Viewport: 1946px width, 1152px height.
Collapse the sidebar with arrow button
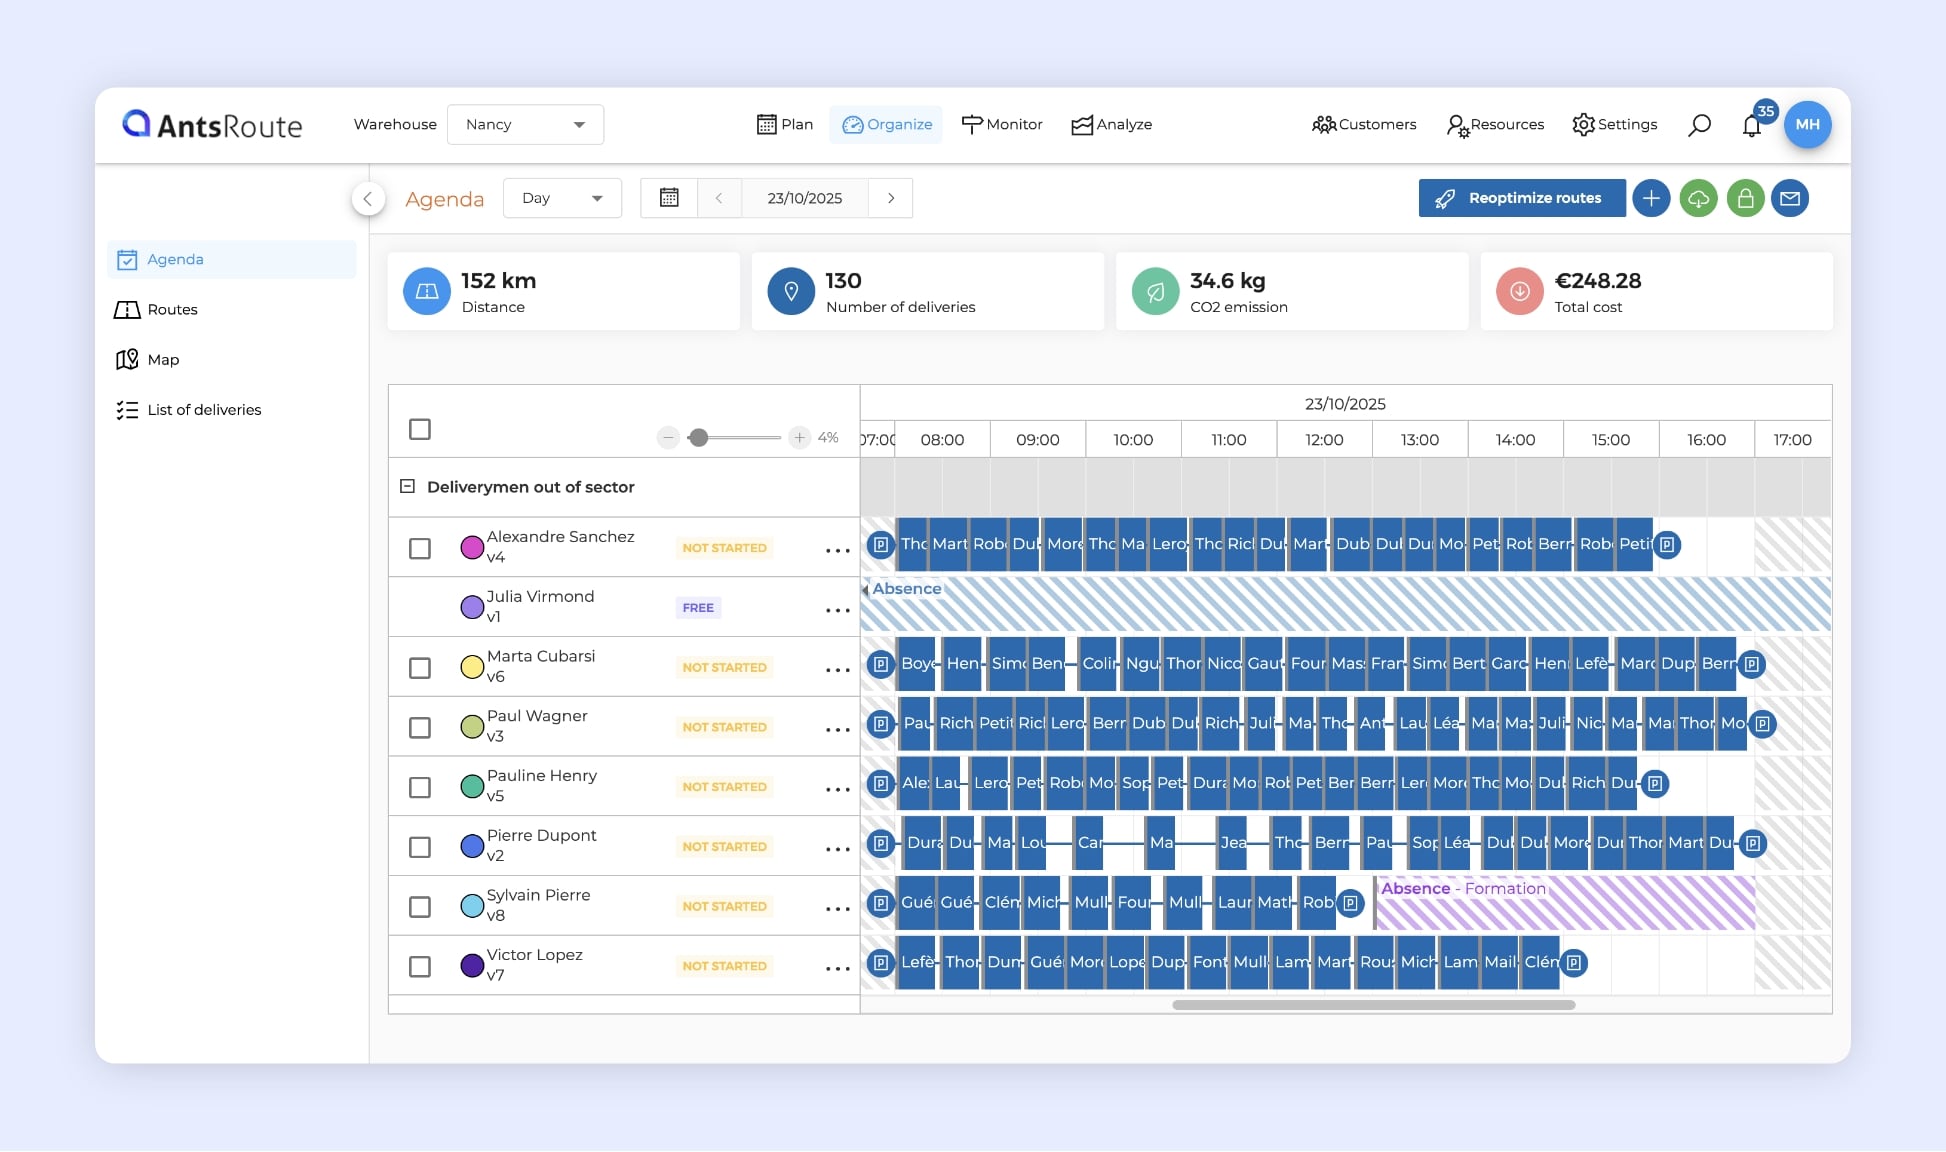point(368,199)
